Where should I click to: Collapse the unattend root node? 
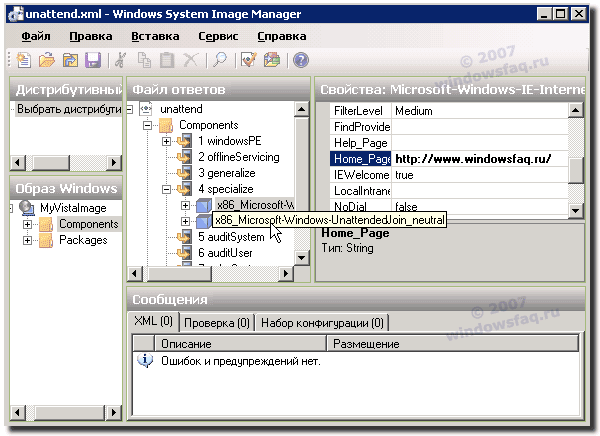pyautogui.click(x=130, y=109)
